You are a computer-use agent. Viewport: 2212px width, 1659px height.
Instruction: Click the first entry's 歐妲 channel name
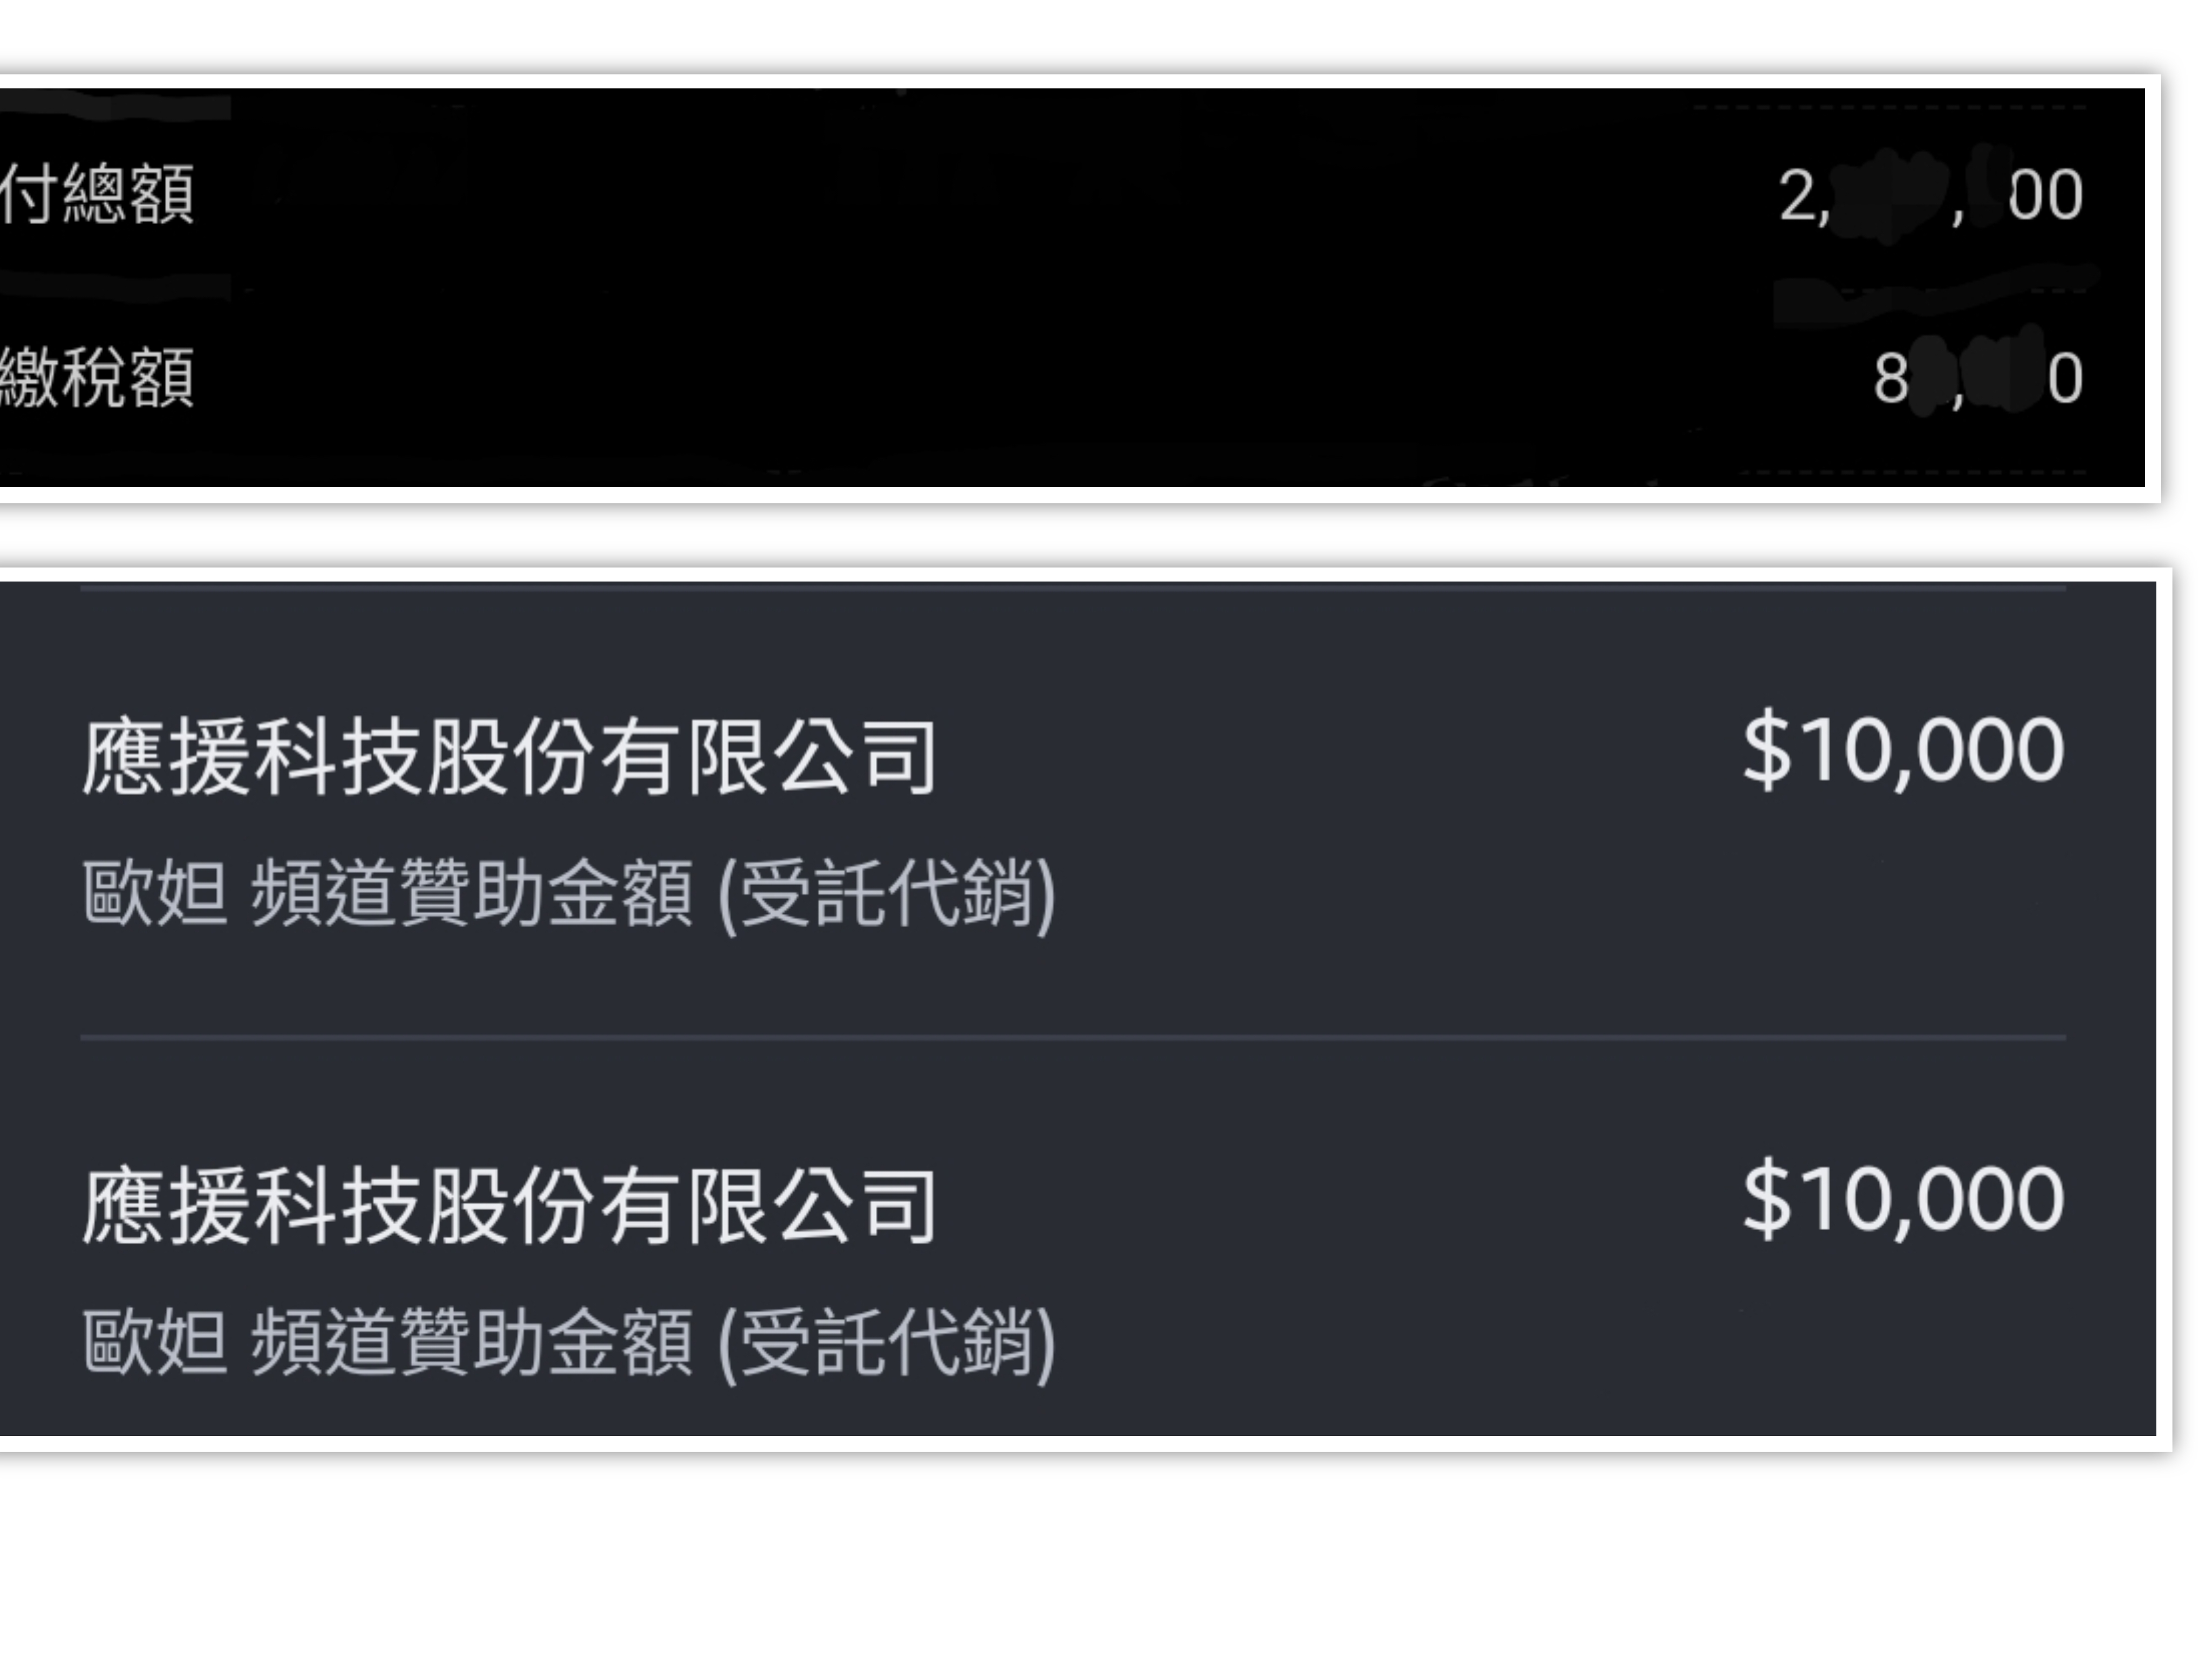[x=155, y=892]
